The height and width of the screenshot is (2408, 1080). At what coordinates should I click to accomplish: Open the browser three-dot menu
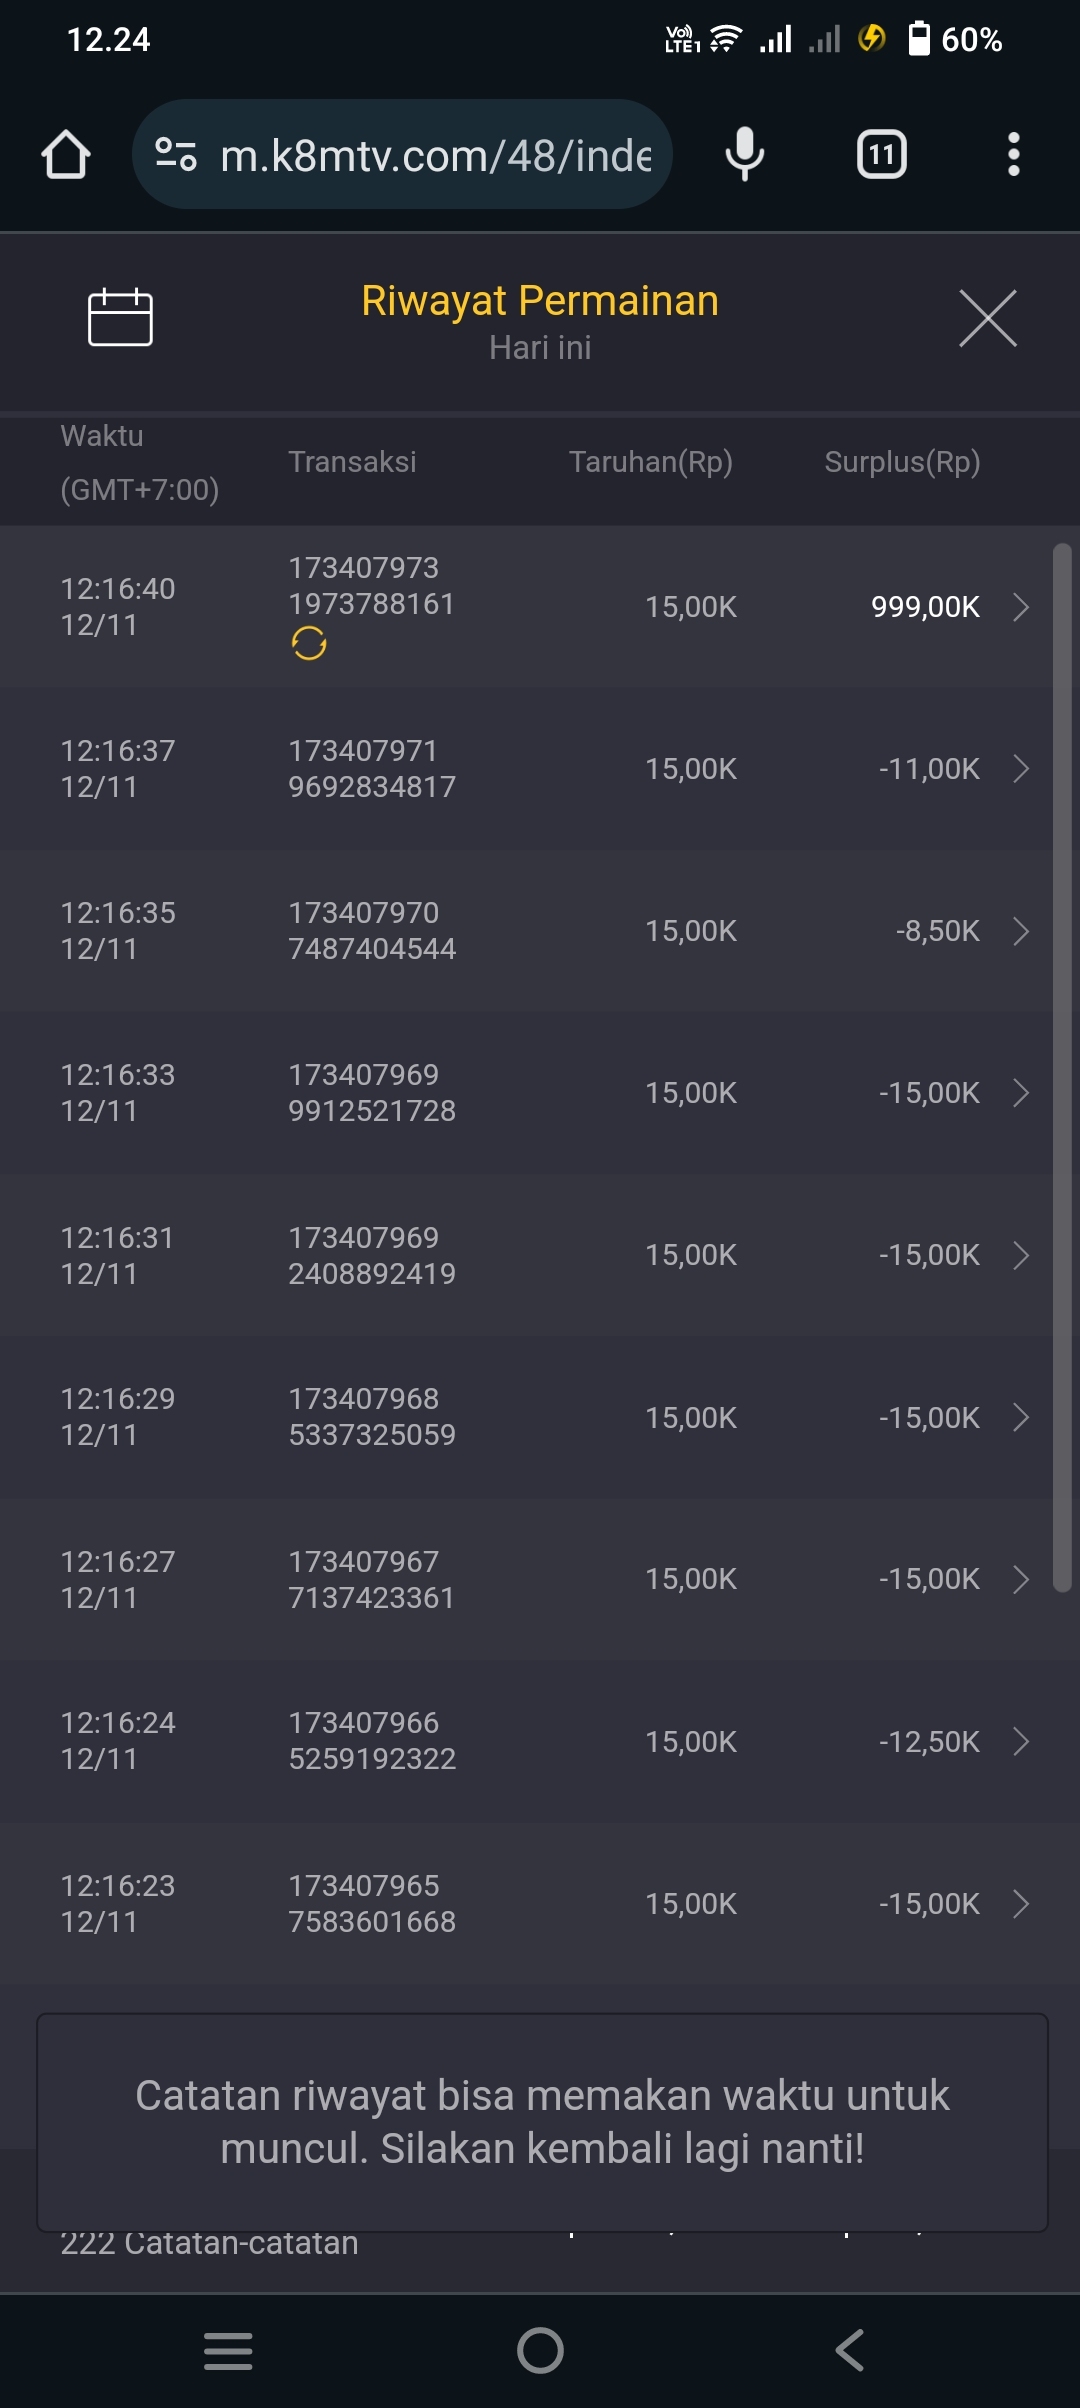click(x=1013, y=155)
